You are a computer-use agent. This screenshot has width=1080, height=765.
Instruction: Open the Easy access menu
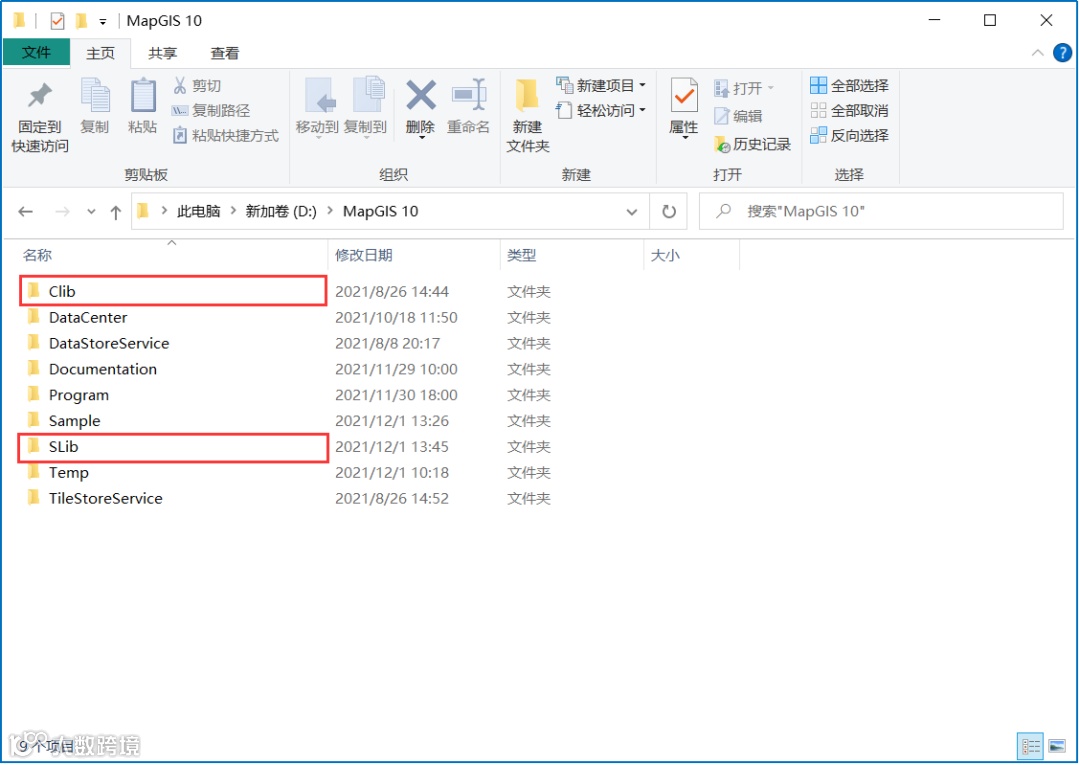point(601,110)
